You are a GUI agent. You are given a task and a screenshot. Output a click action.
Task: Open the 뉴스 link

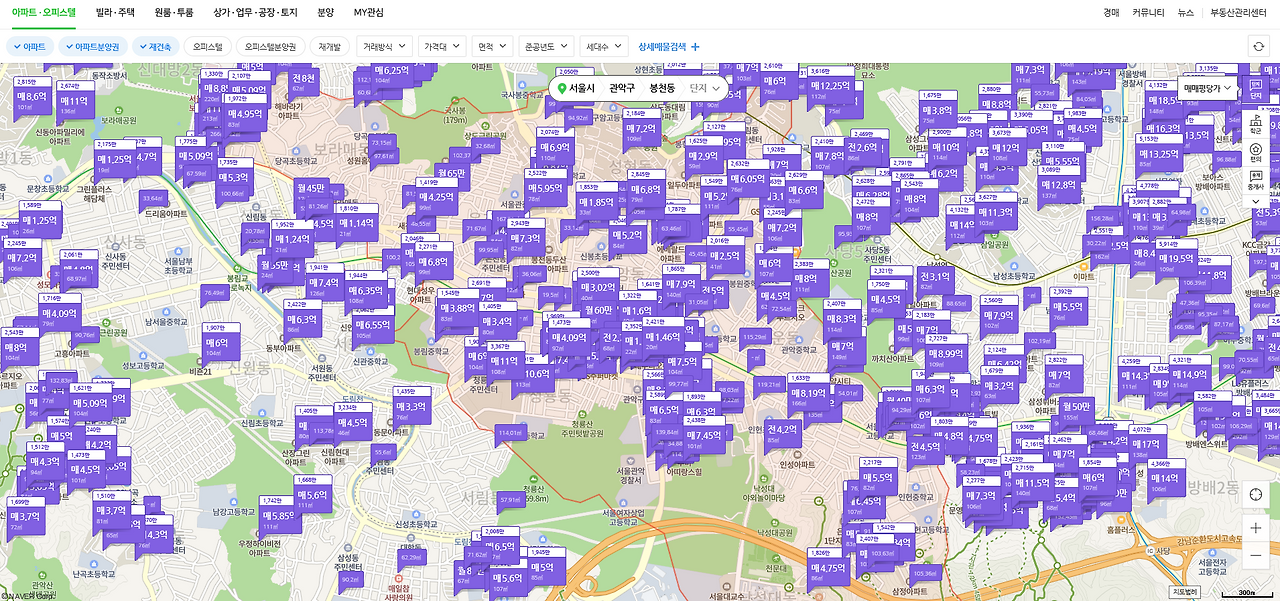pos(1186,13)
